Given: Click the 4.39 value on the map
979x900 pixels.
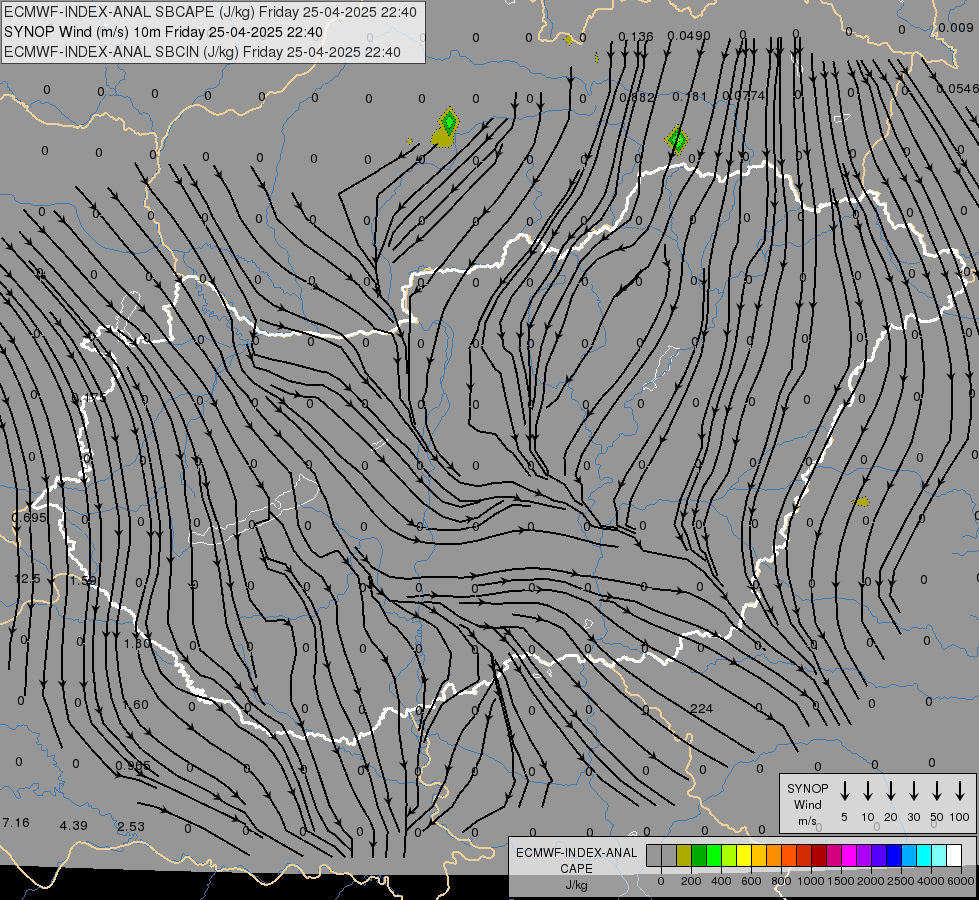Looking at the screenshot, I should [x=73, y=826].
